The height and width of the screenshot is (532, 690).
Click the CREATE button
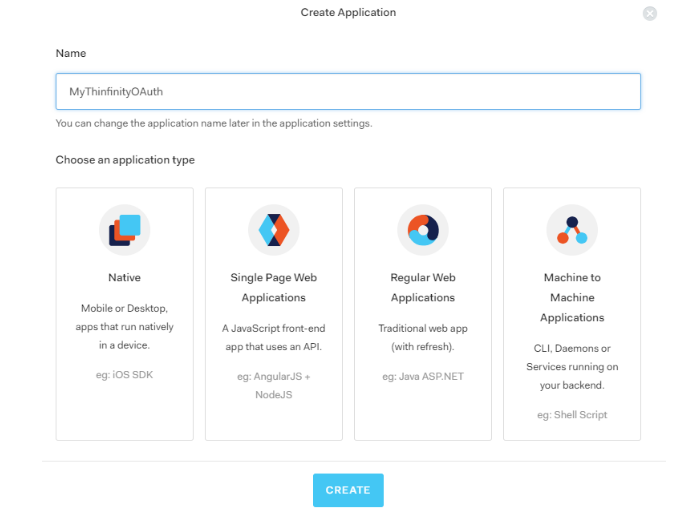click(348, 490)
